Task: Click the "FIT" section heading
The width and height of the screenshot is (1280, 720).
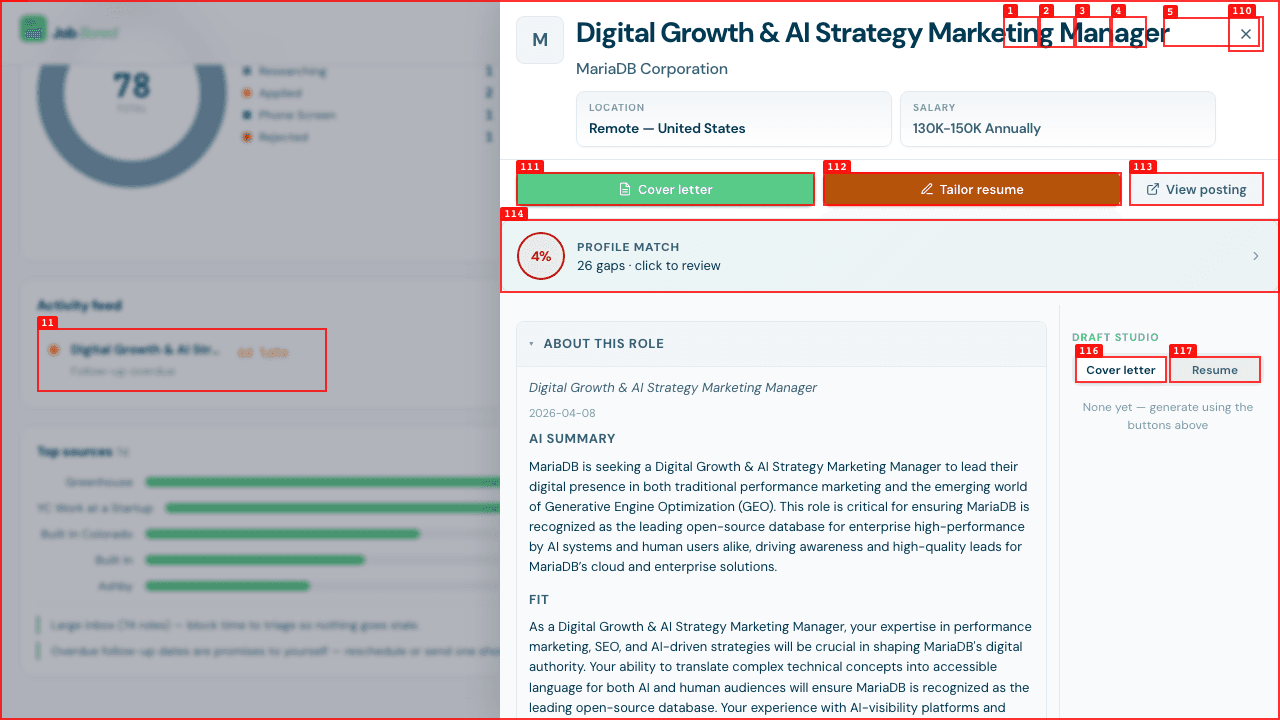Action: 539,599
